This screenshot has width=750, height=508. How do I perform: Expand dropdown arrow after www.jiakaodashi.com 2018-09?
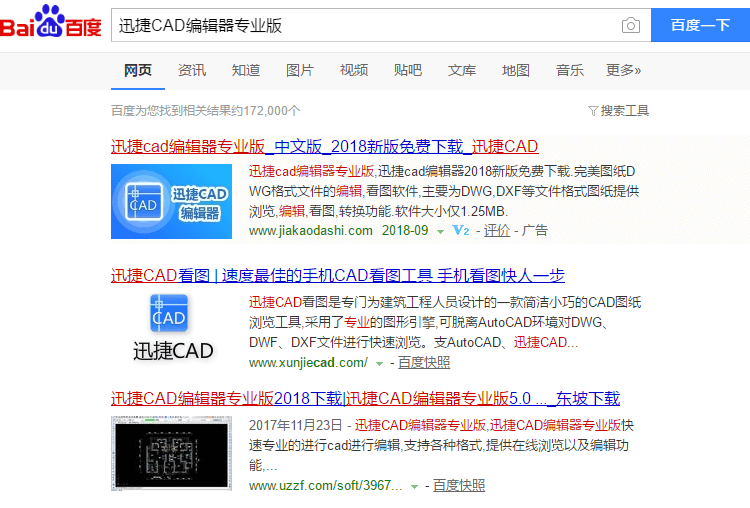[x=440, y=232]
